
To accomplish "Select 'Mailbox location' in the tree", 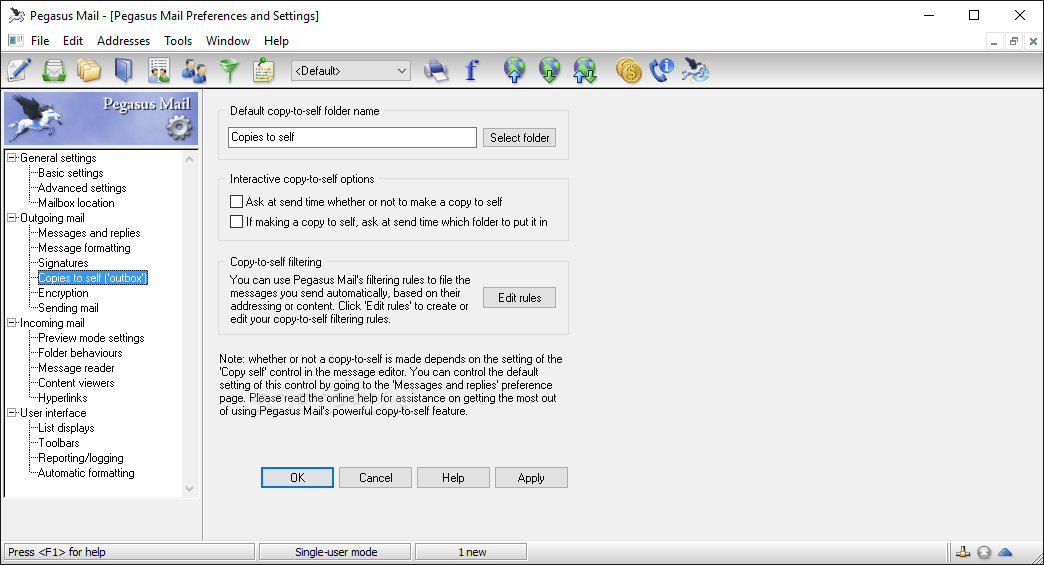I will coord(76,203).
